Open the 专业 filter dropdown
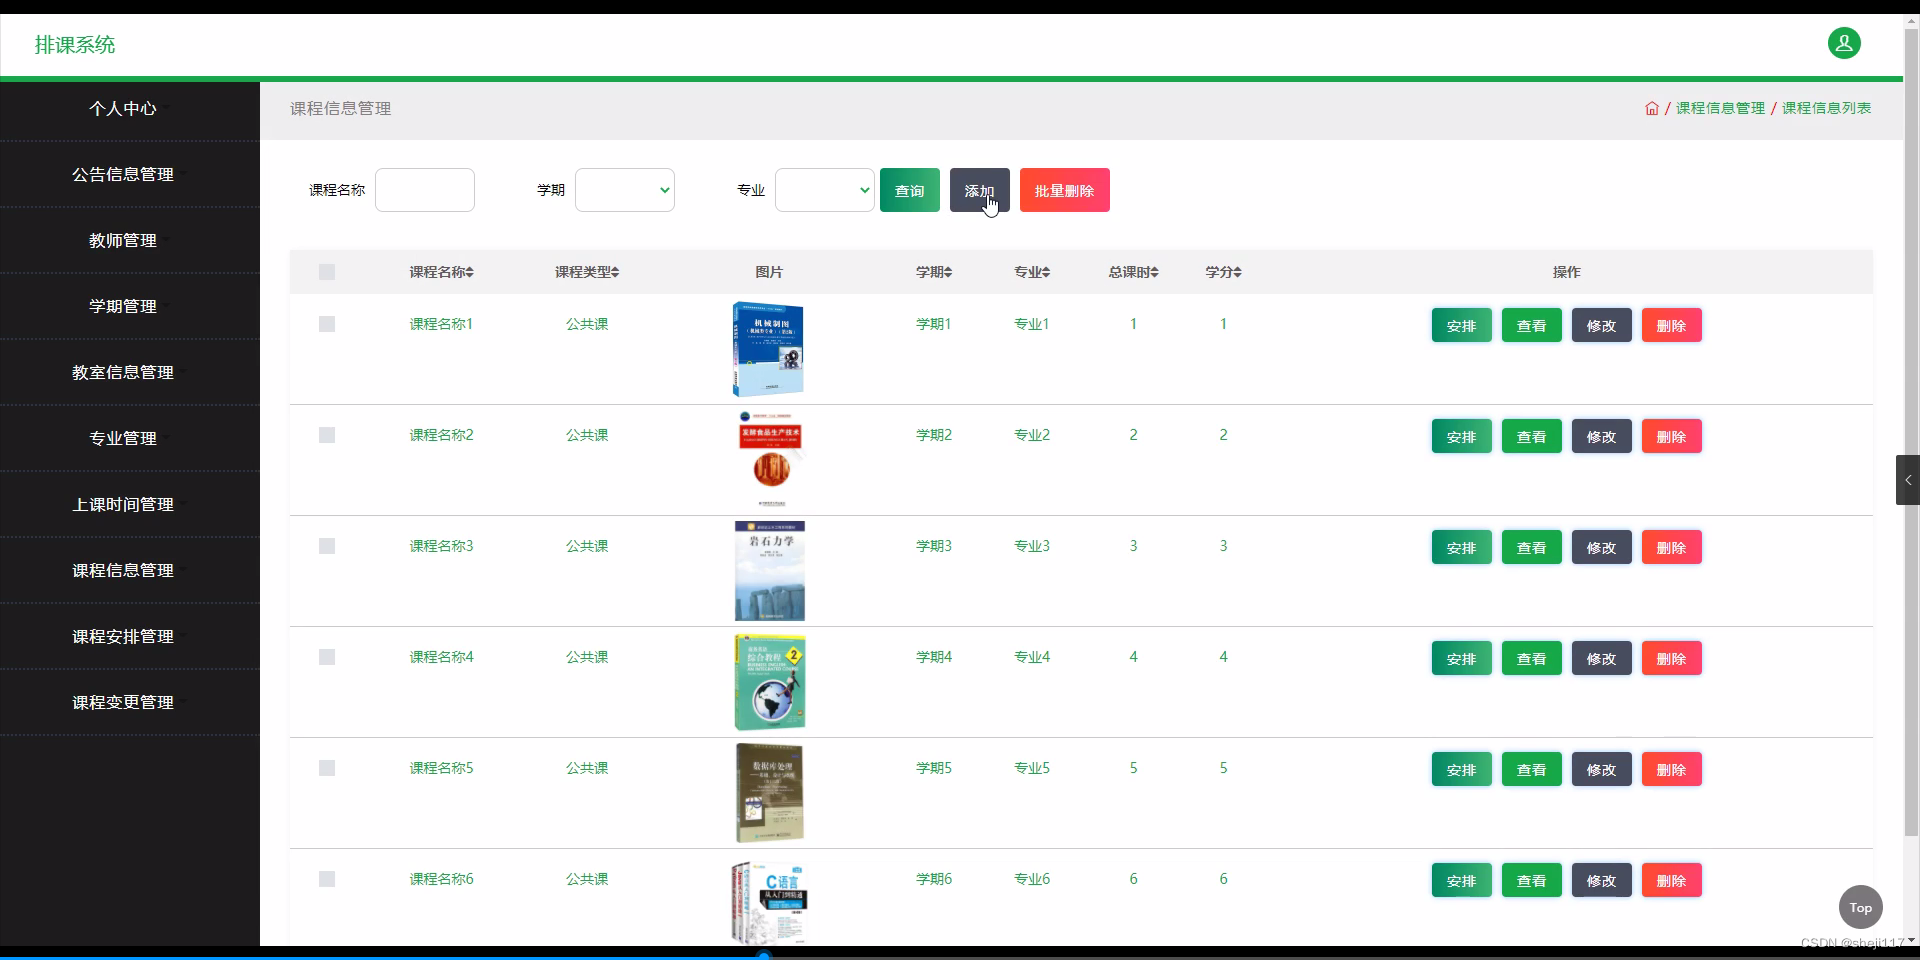Screen dimensions: 1920x960 (825, 190)
